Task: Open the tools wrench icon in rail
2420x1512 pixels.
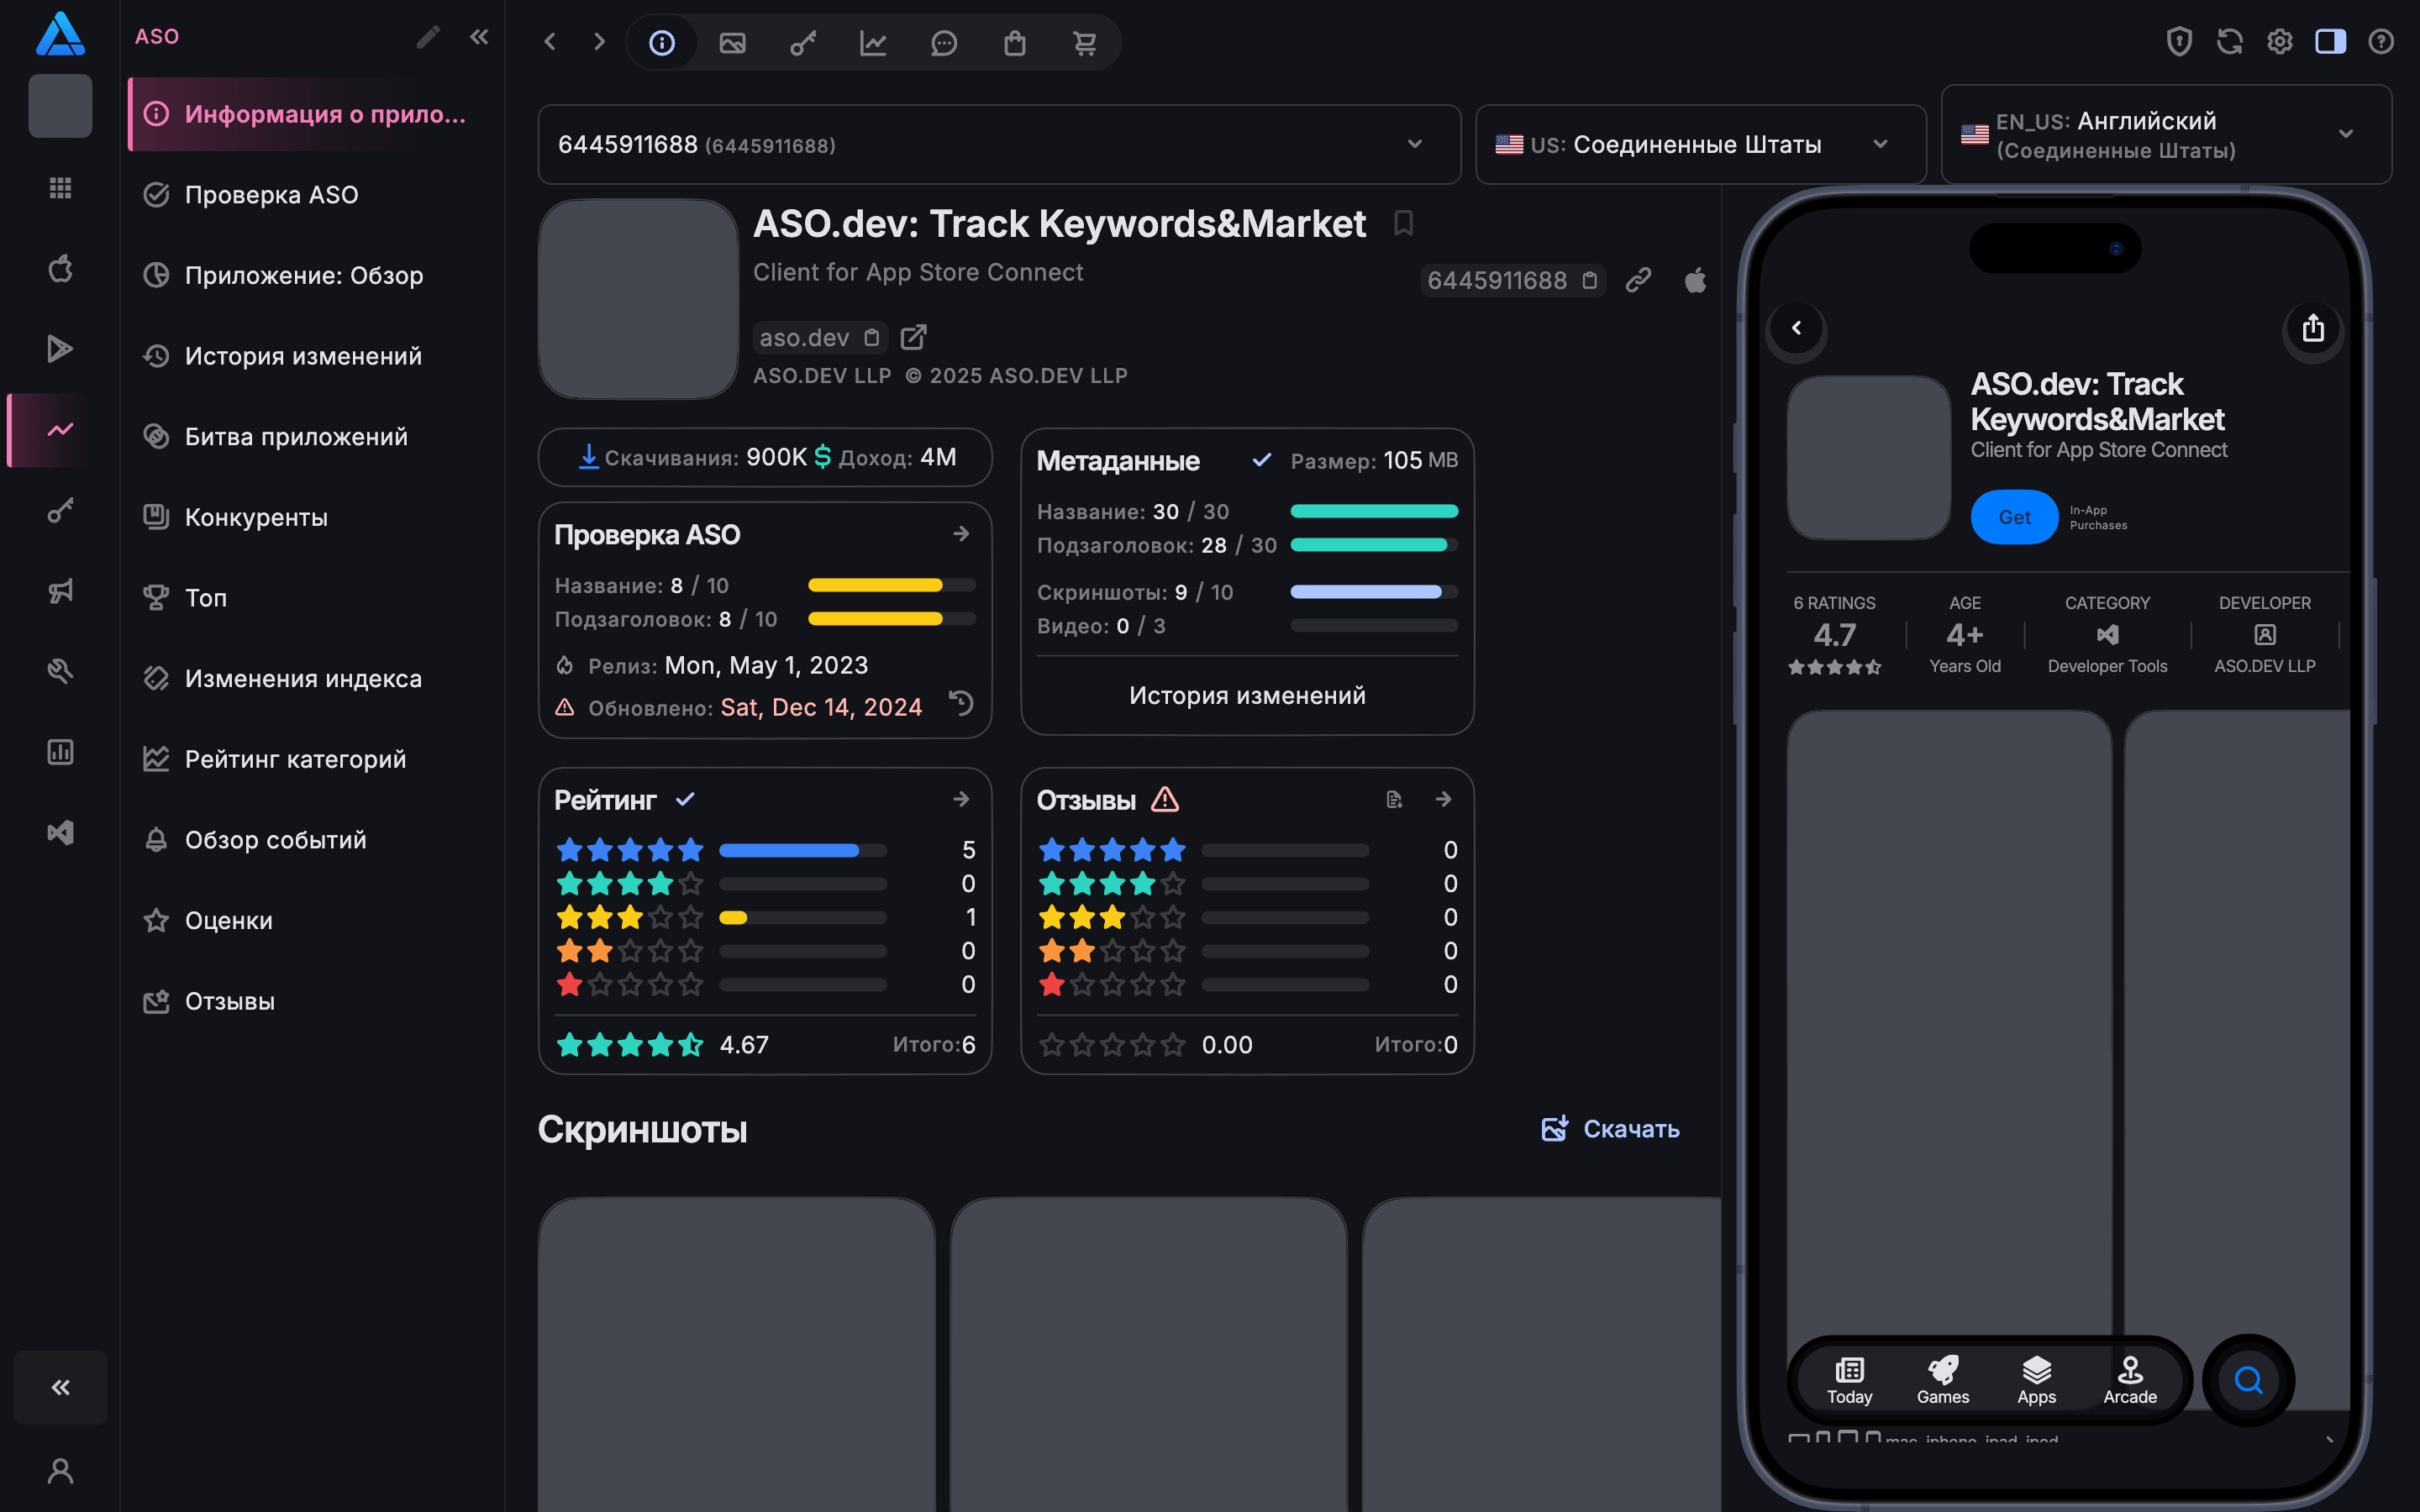Action: pyautogui.click(x=60, y=671)
